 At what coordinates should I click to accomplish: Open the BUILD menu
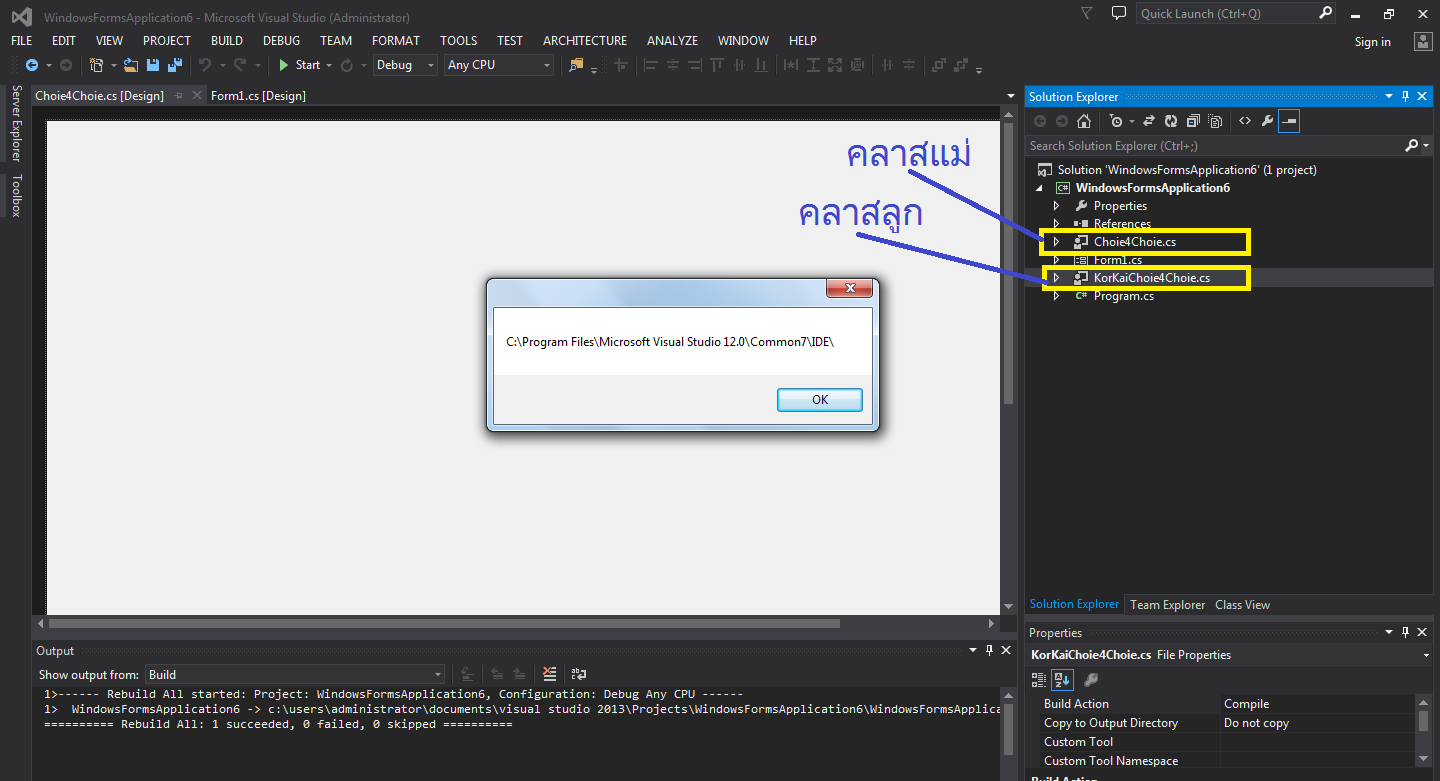pyautogui.click(x=227, y=41)
